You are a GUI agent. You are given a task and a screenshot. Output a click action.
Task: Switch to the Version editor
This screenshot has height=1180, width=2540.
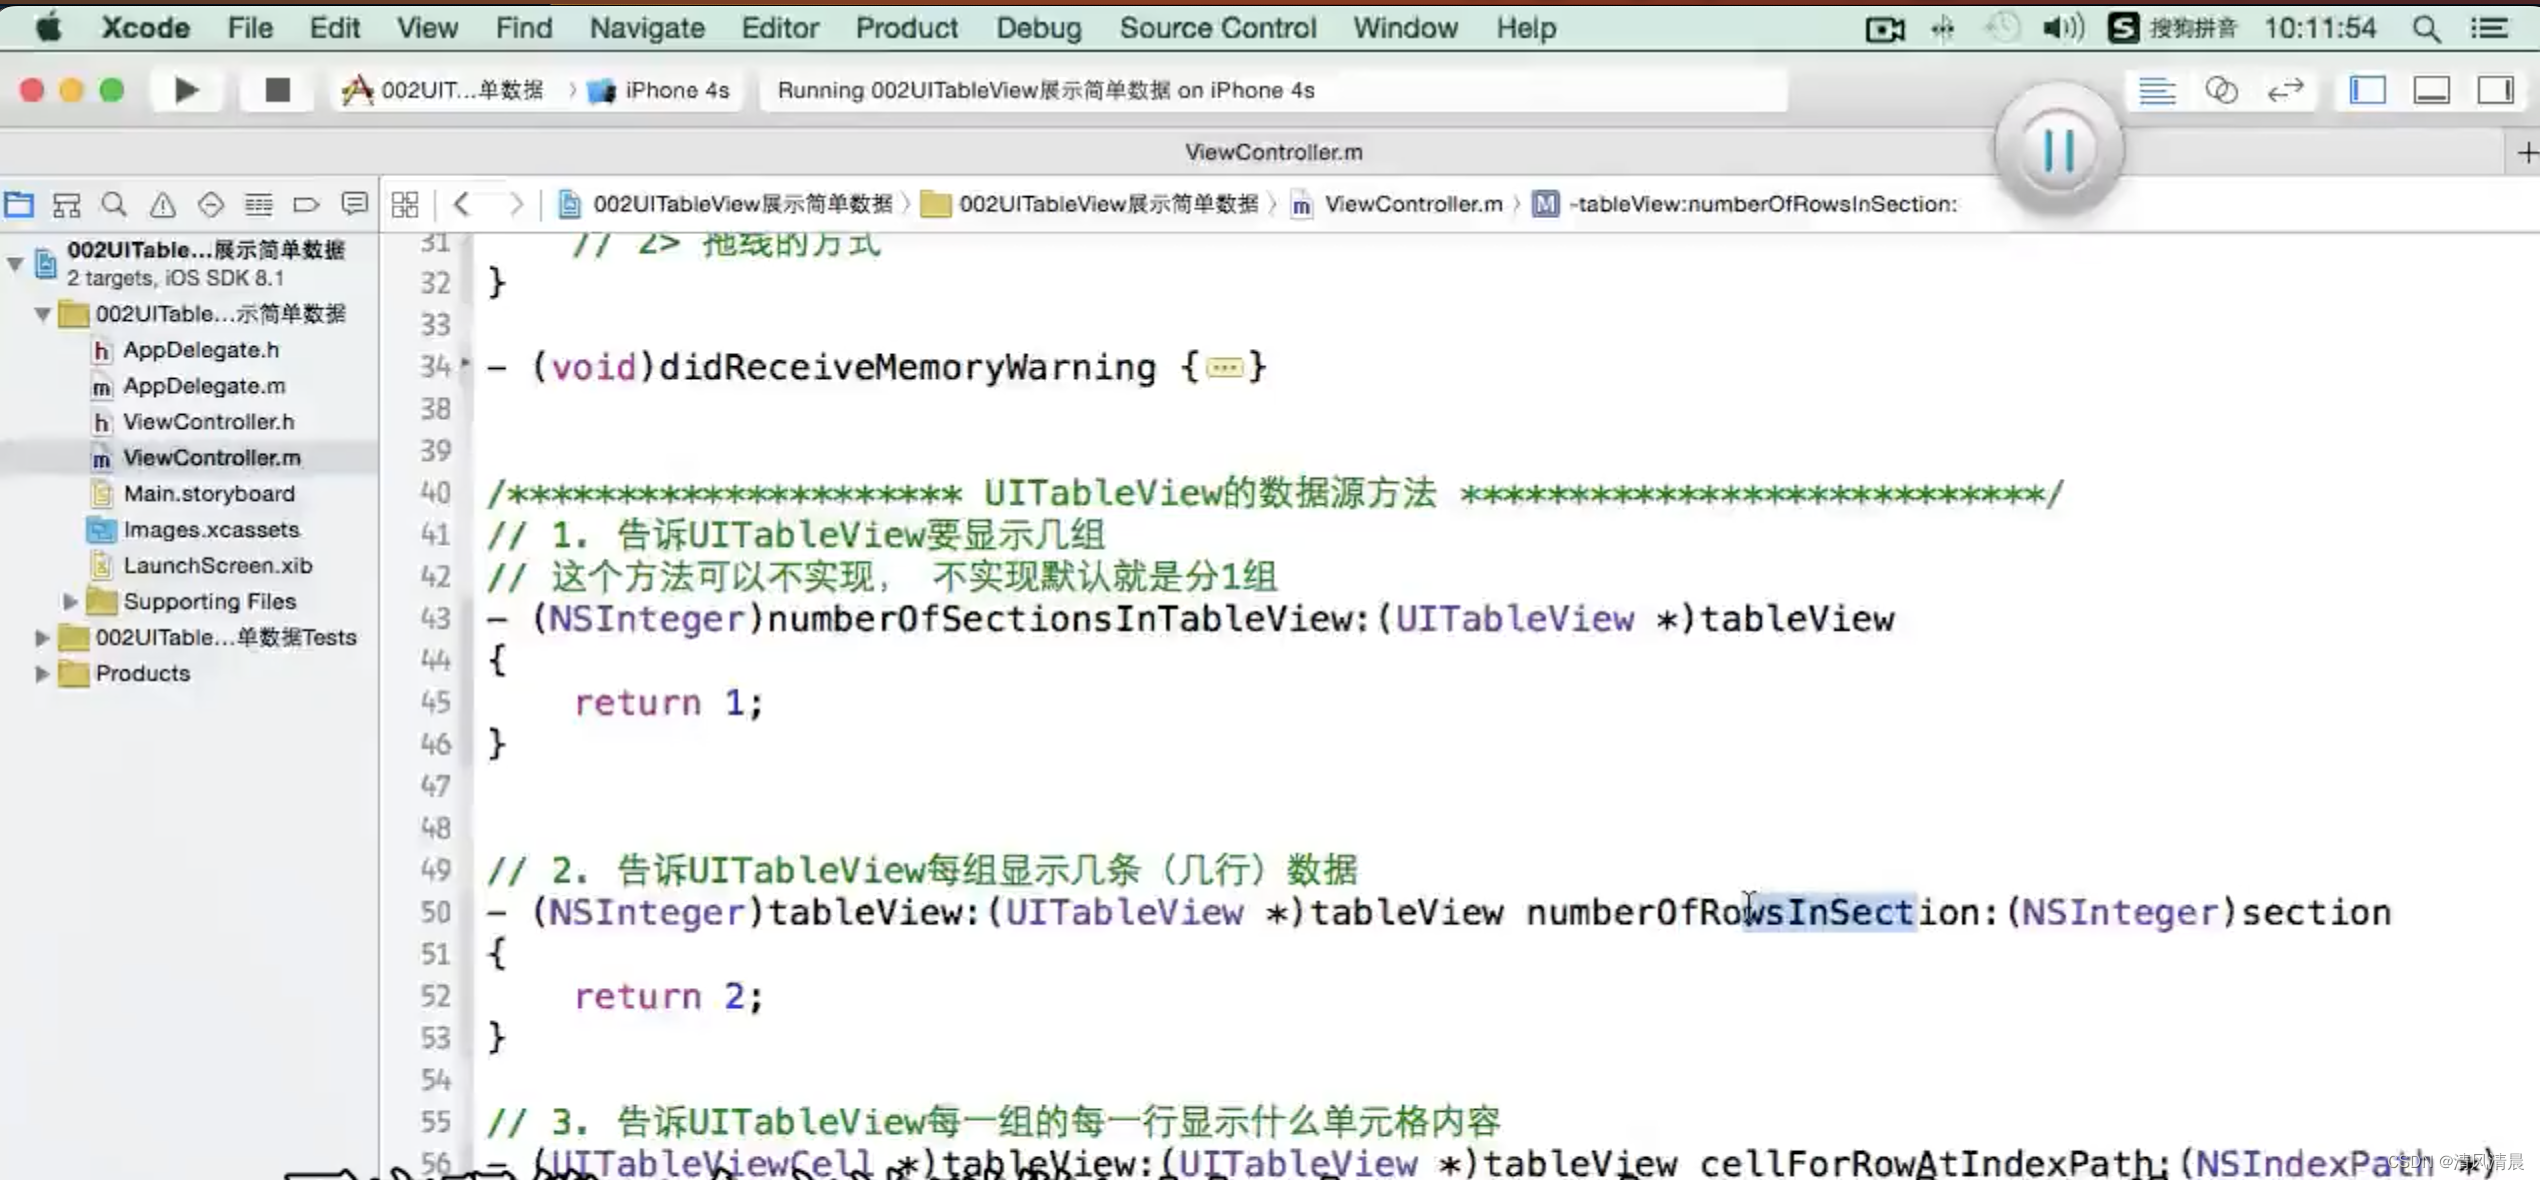[x=2285, y=91]
